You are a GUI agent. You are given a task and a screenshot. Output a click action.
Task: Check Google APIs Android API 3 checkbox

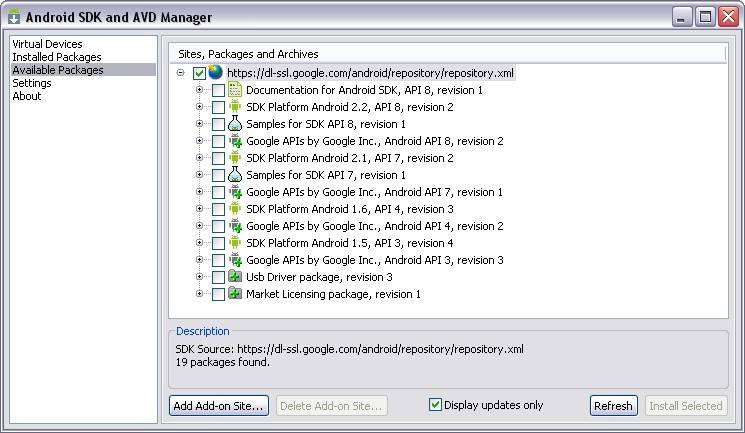(218, 260)
